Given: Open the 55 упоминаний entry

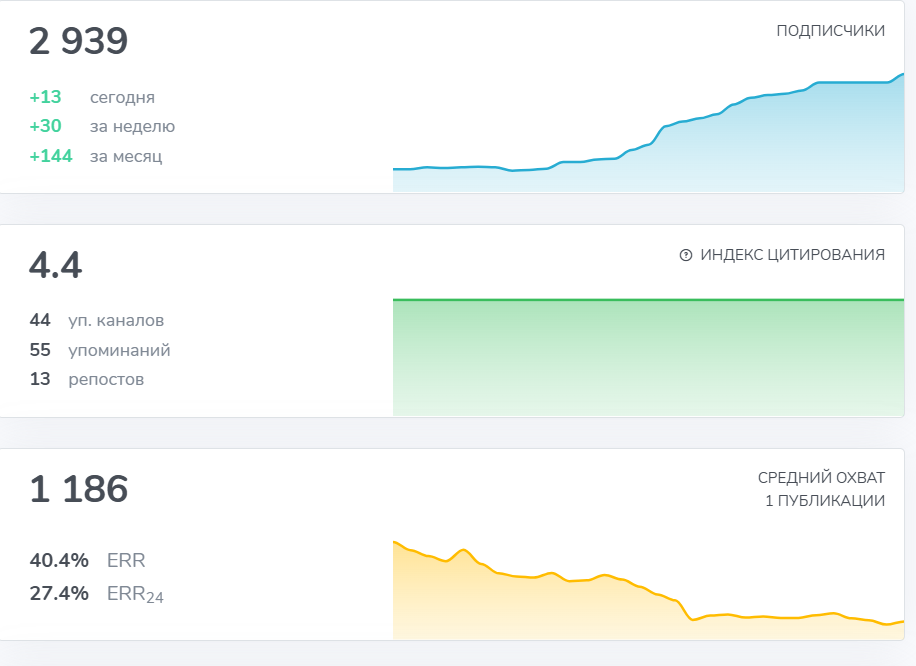Looking at the screenshot, I should 100,350.
